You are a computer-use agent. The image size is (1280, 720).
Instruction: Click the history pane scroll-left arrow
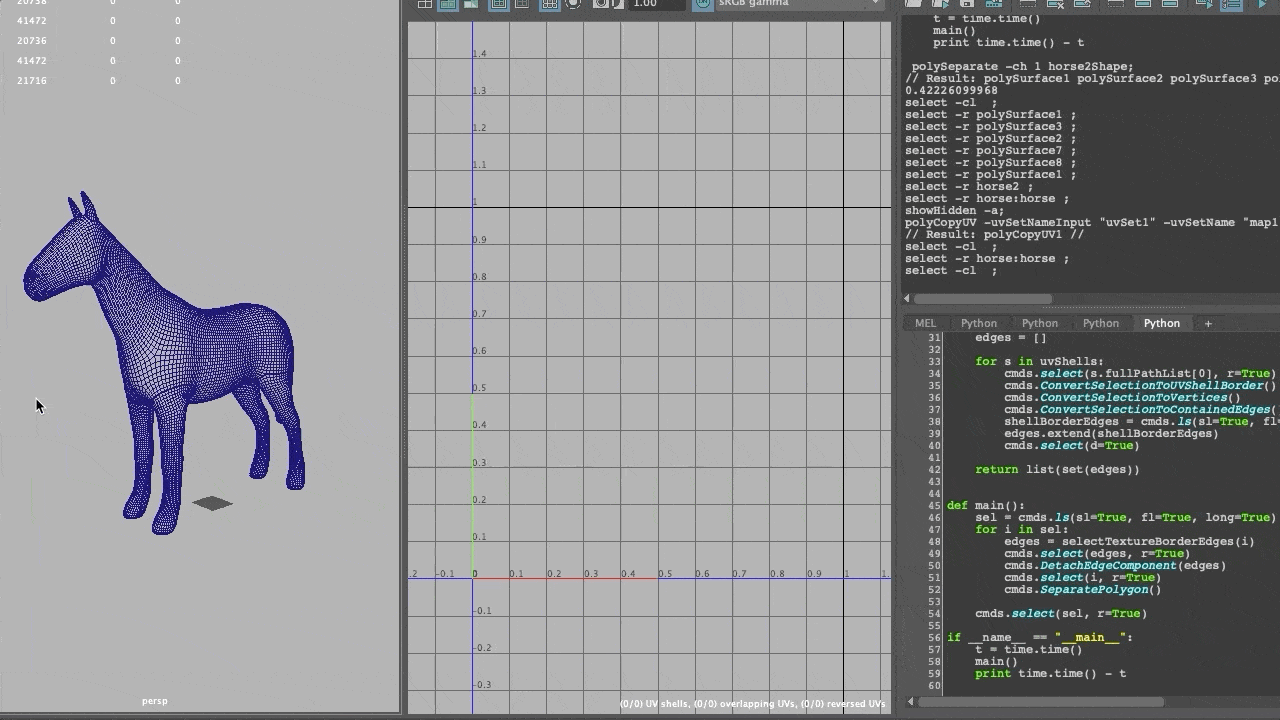click(x=907, y=298)
